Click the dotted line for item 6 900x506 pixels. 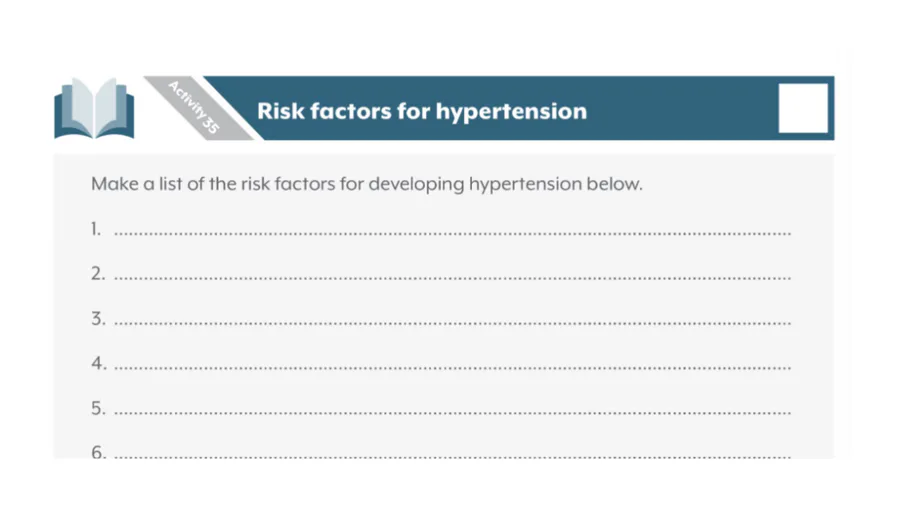coord(452,457)
